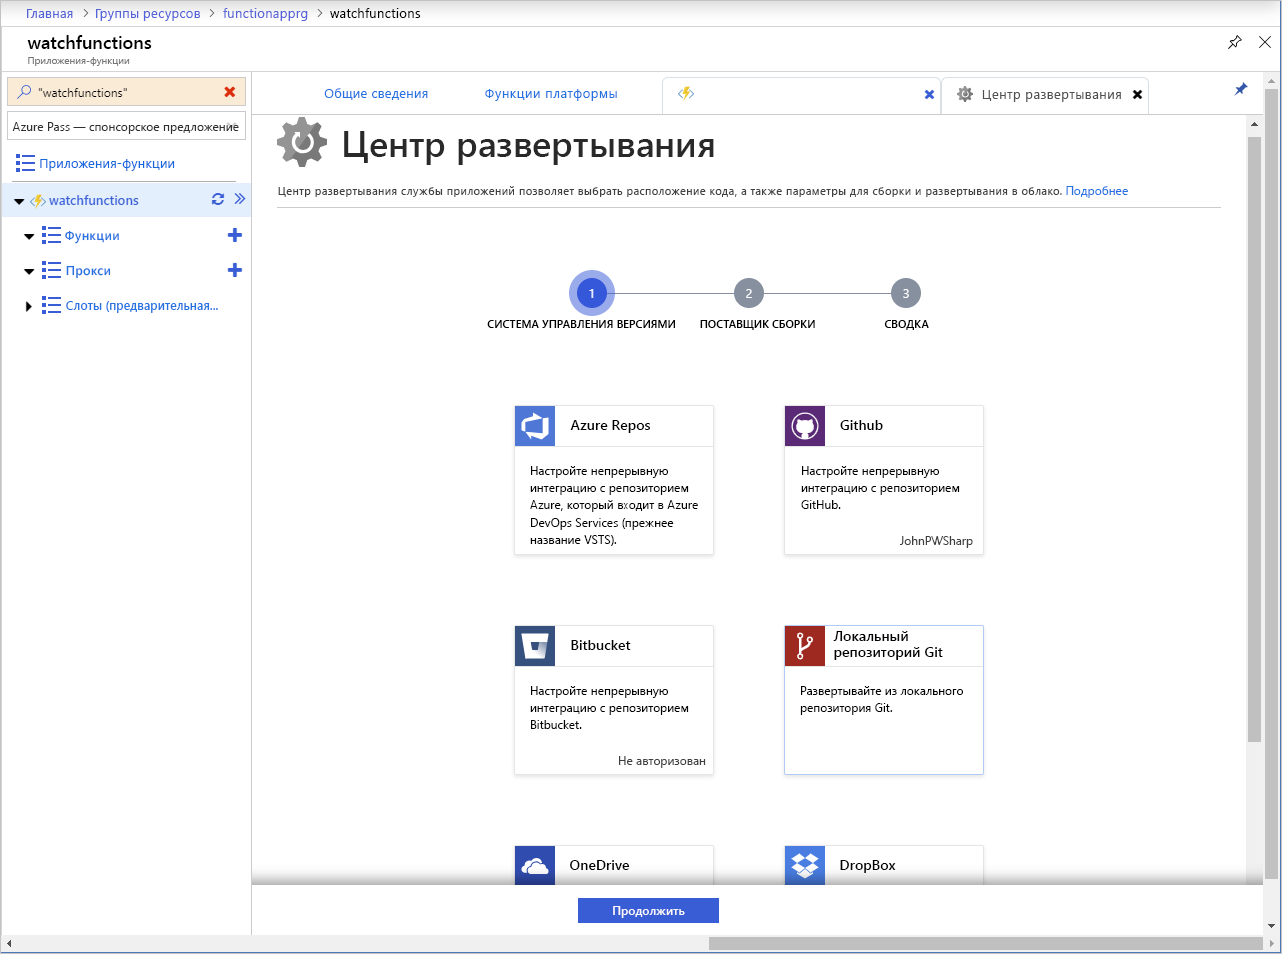Clear the search box with red X

click(x=230, y=92)
